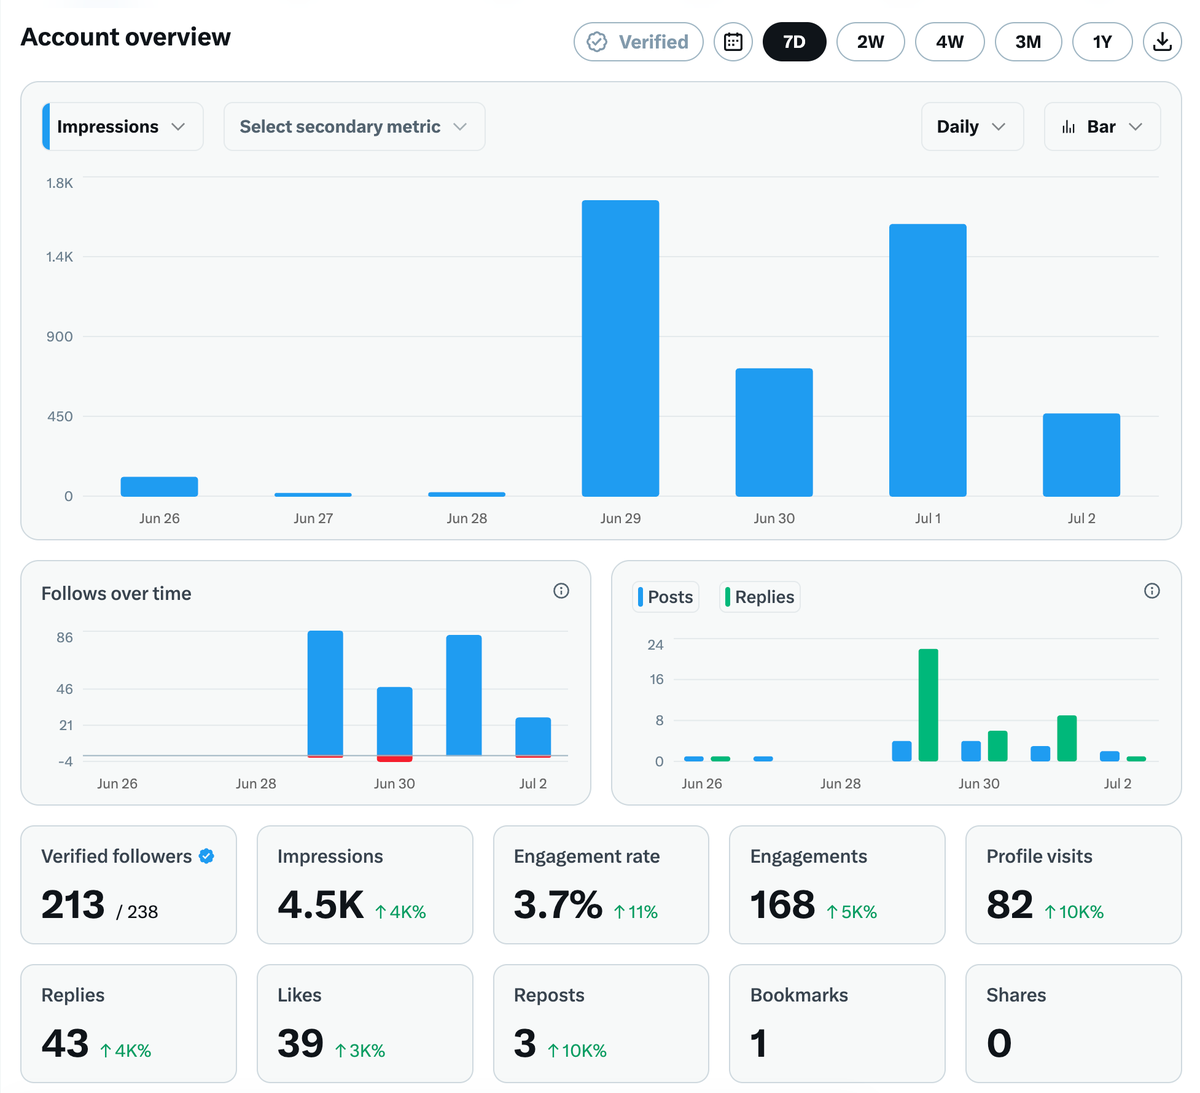Viewport: 1200px width, 1093px height.
Task: Click the '/ 238' followers total text
Action: pos(137,912)
